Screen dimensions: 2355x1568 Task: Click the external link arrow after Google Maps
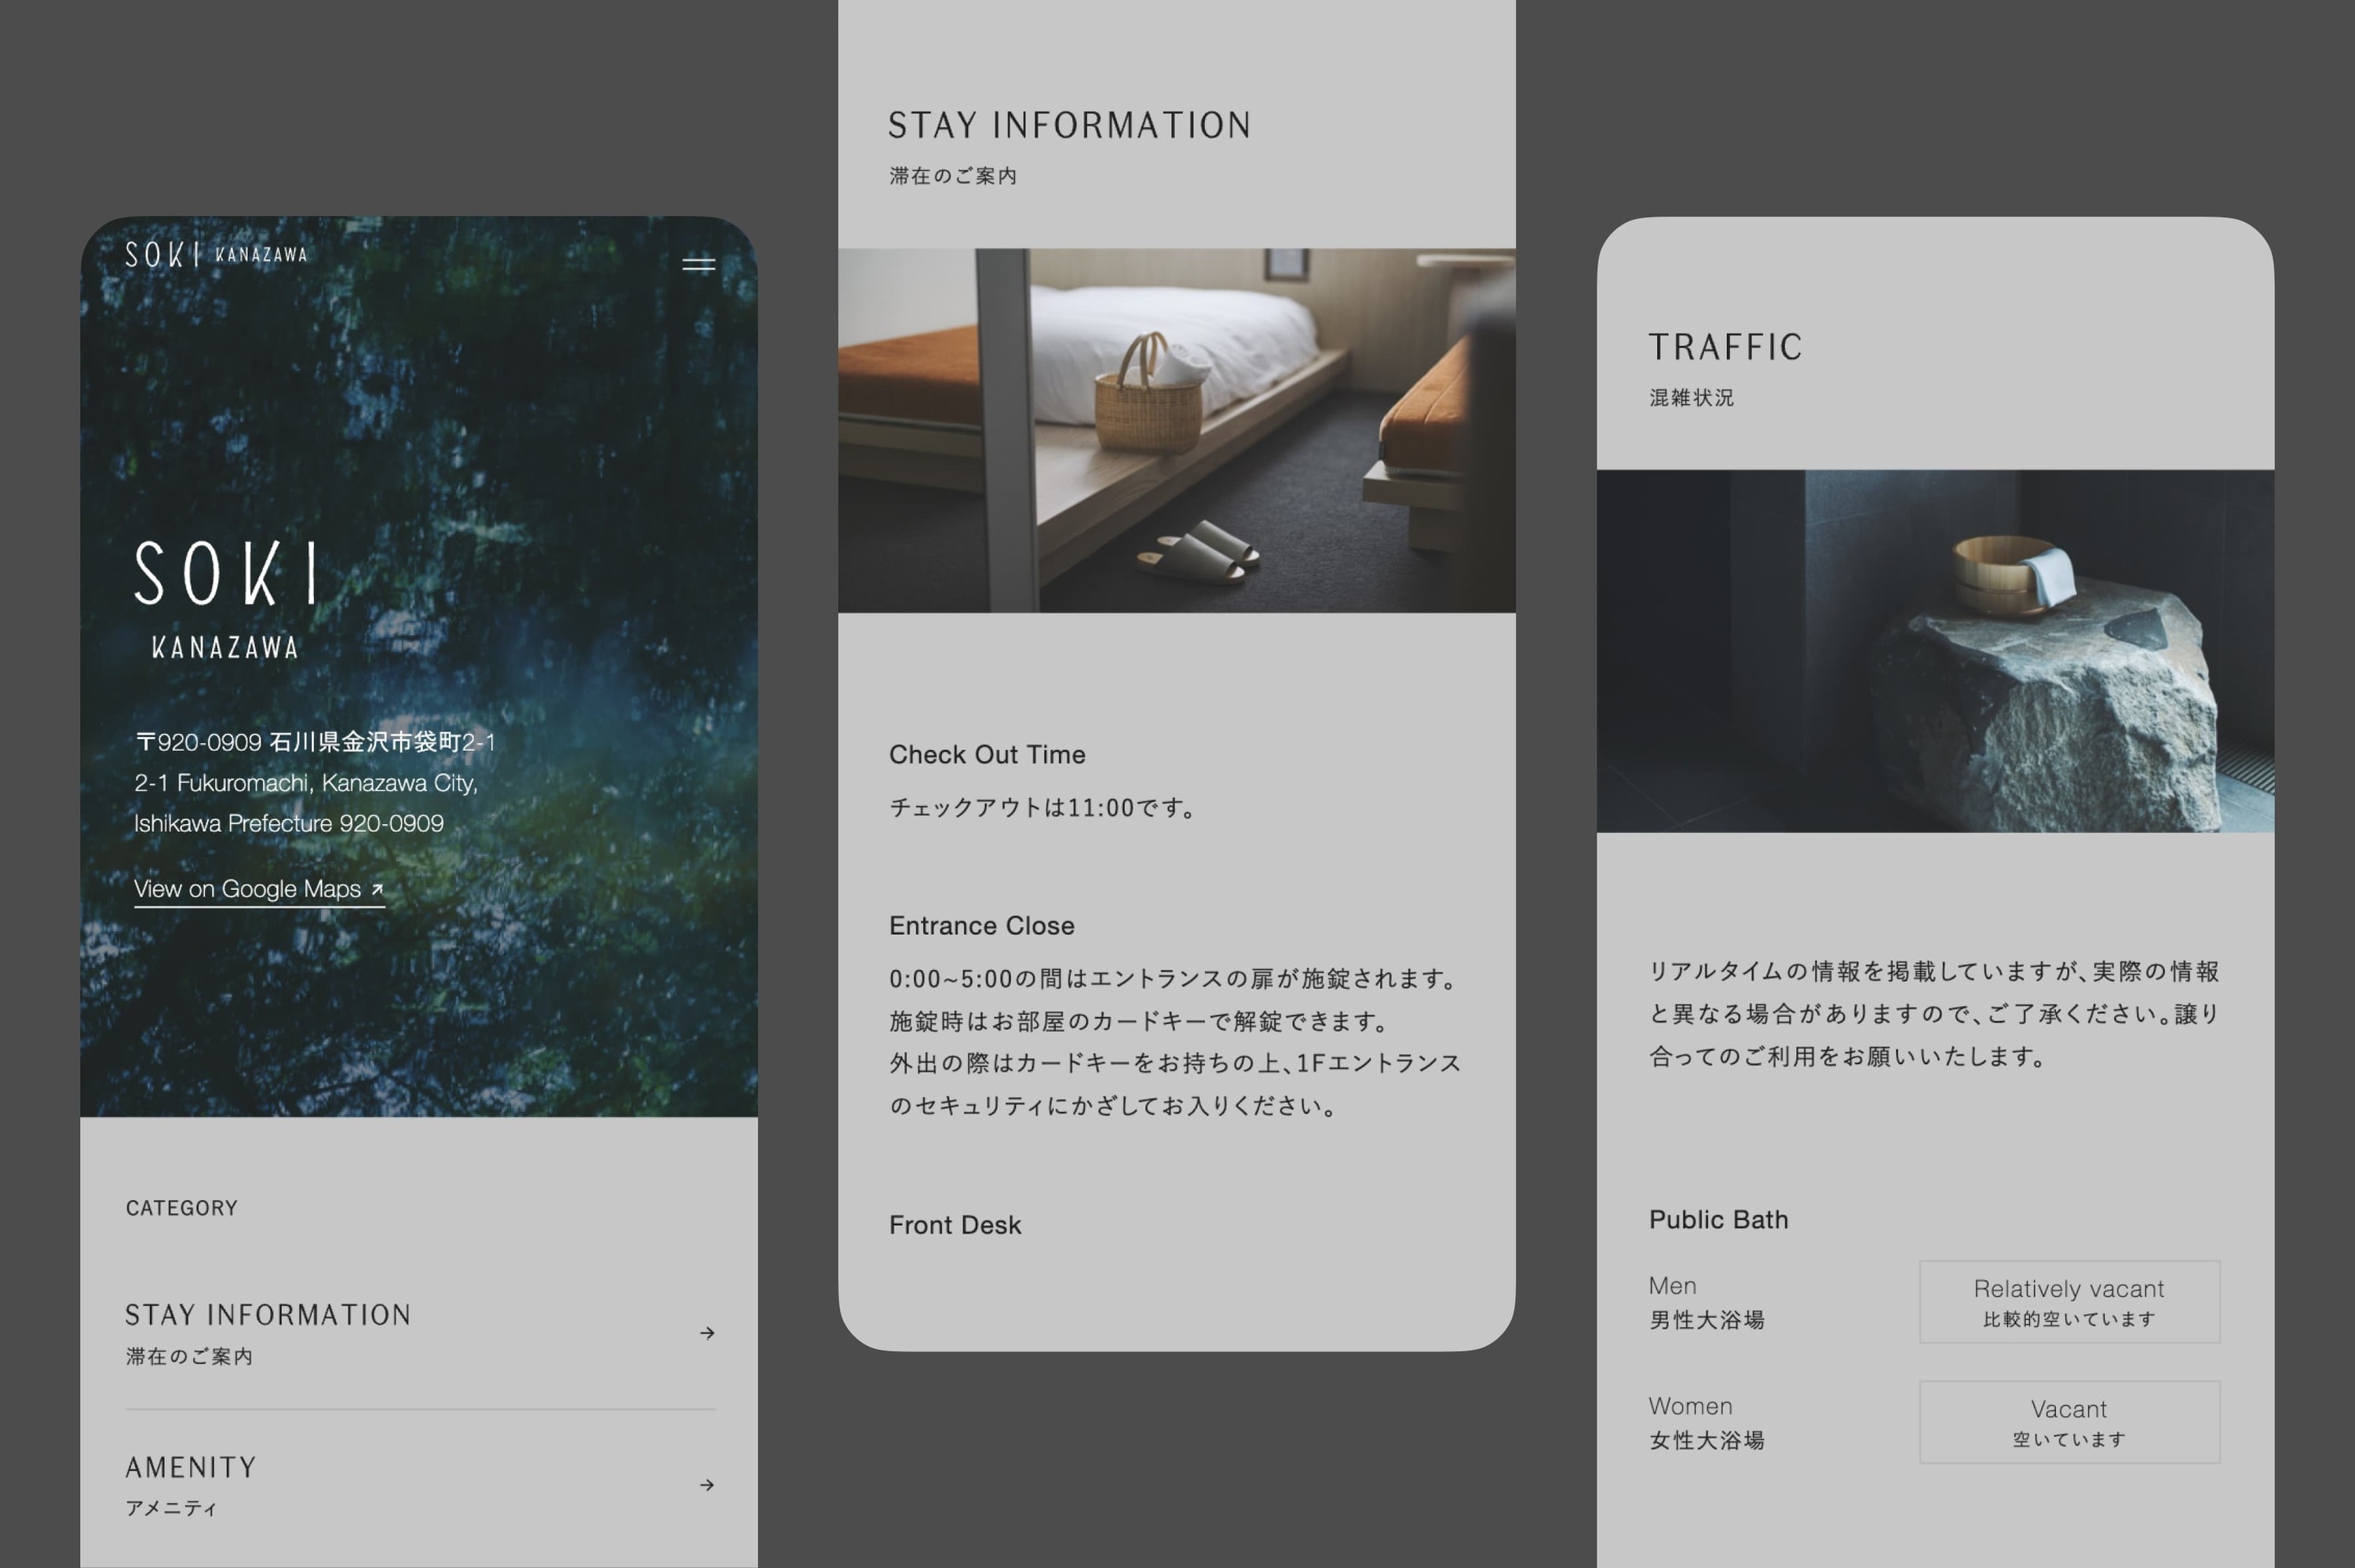click(377, 889)
